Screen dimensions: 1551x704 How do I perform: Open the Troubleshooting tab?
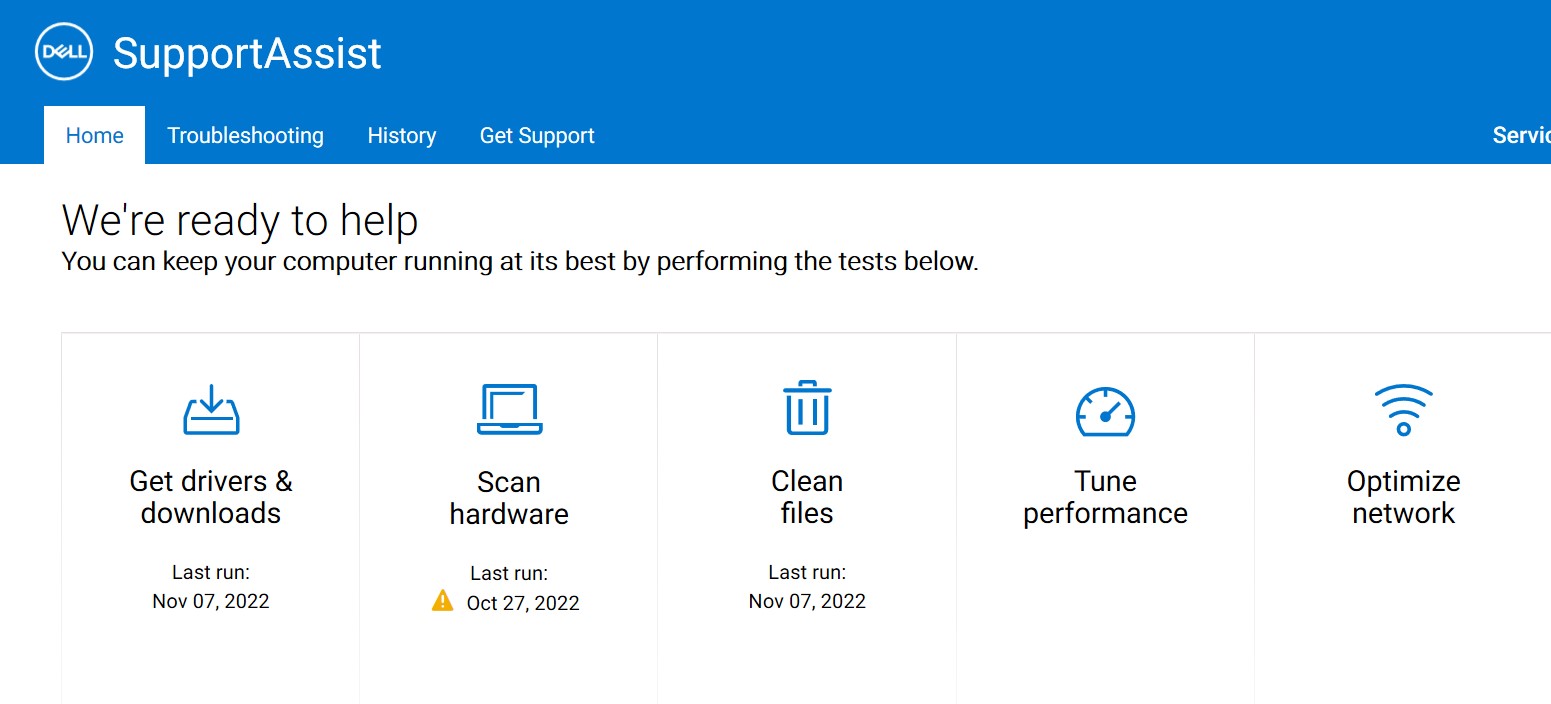pyautogui.click(x=245, y=135)
